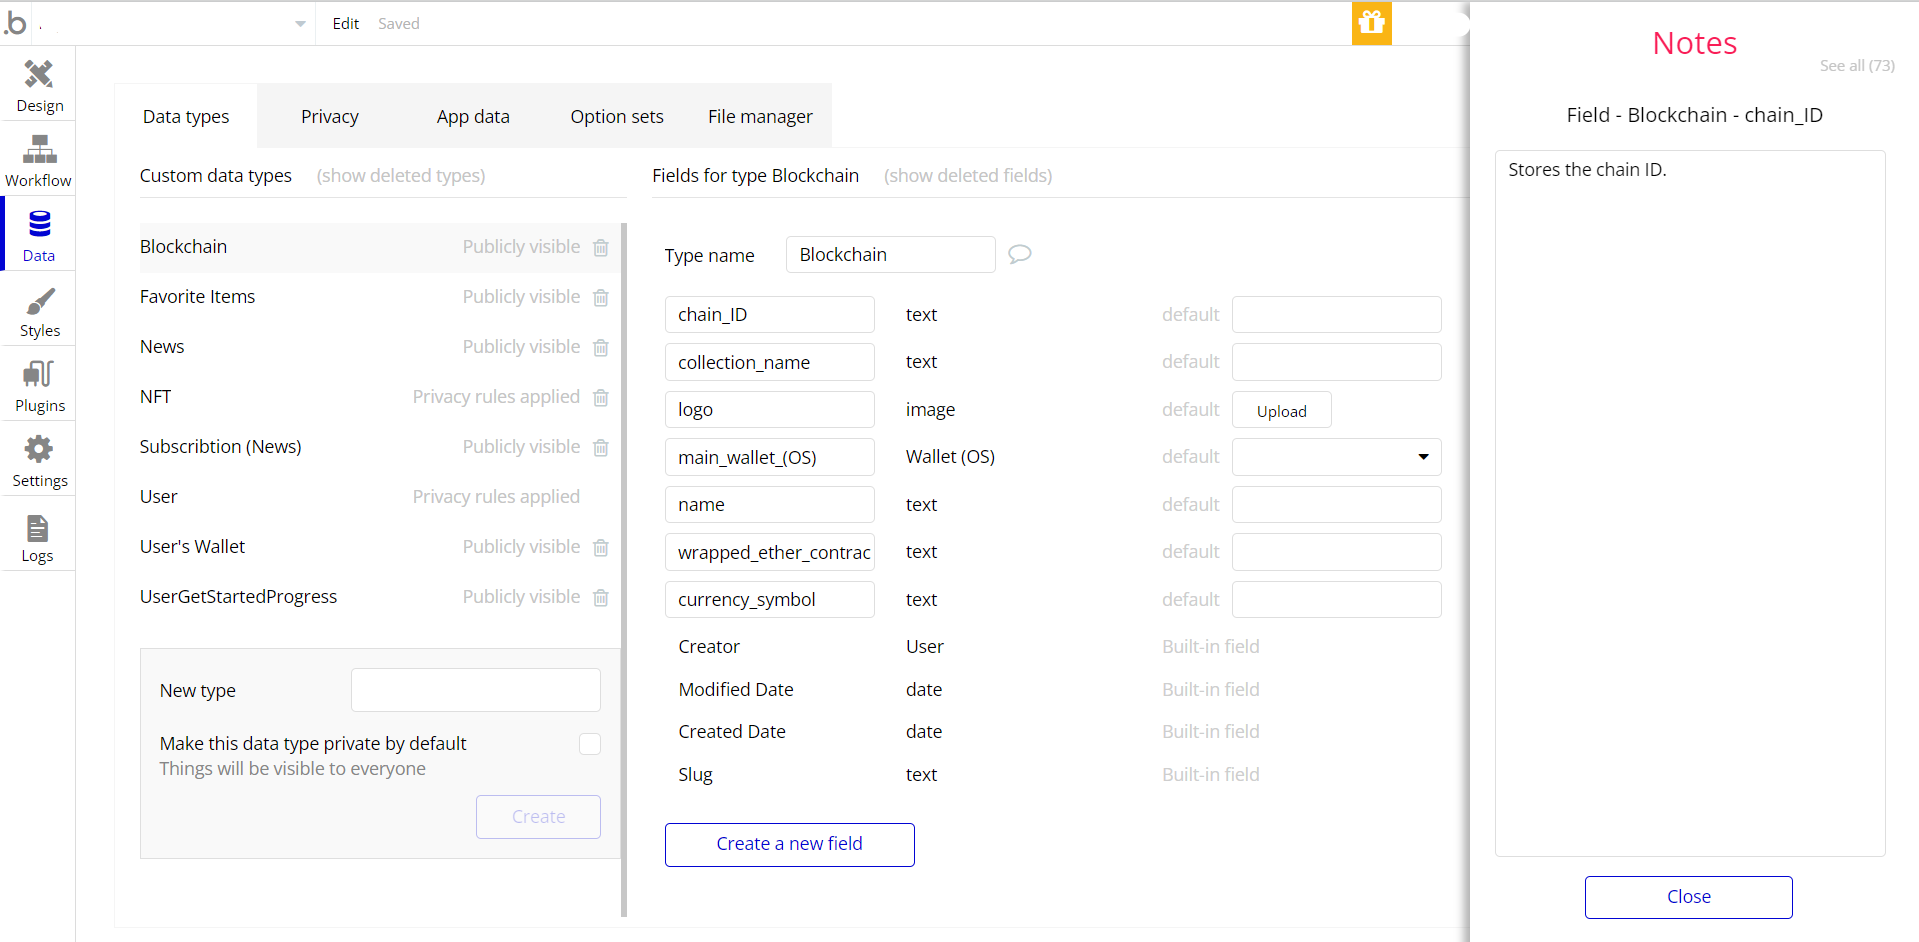1919x942 pixels.
Task: Switch to the Privacy tab
Action: click(x=329, y=117)
